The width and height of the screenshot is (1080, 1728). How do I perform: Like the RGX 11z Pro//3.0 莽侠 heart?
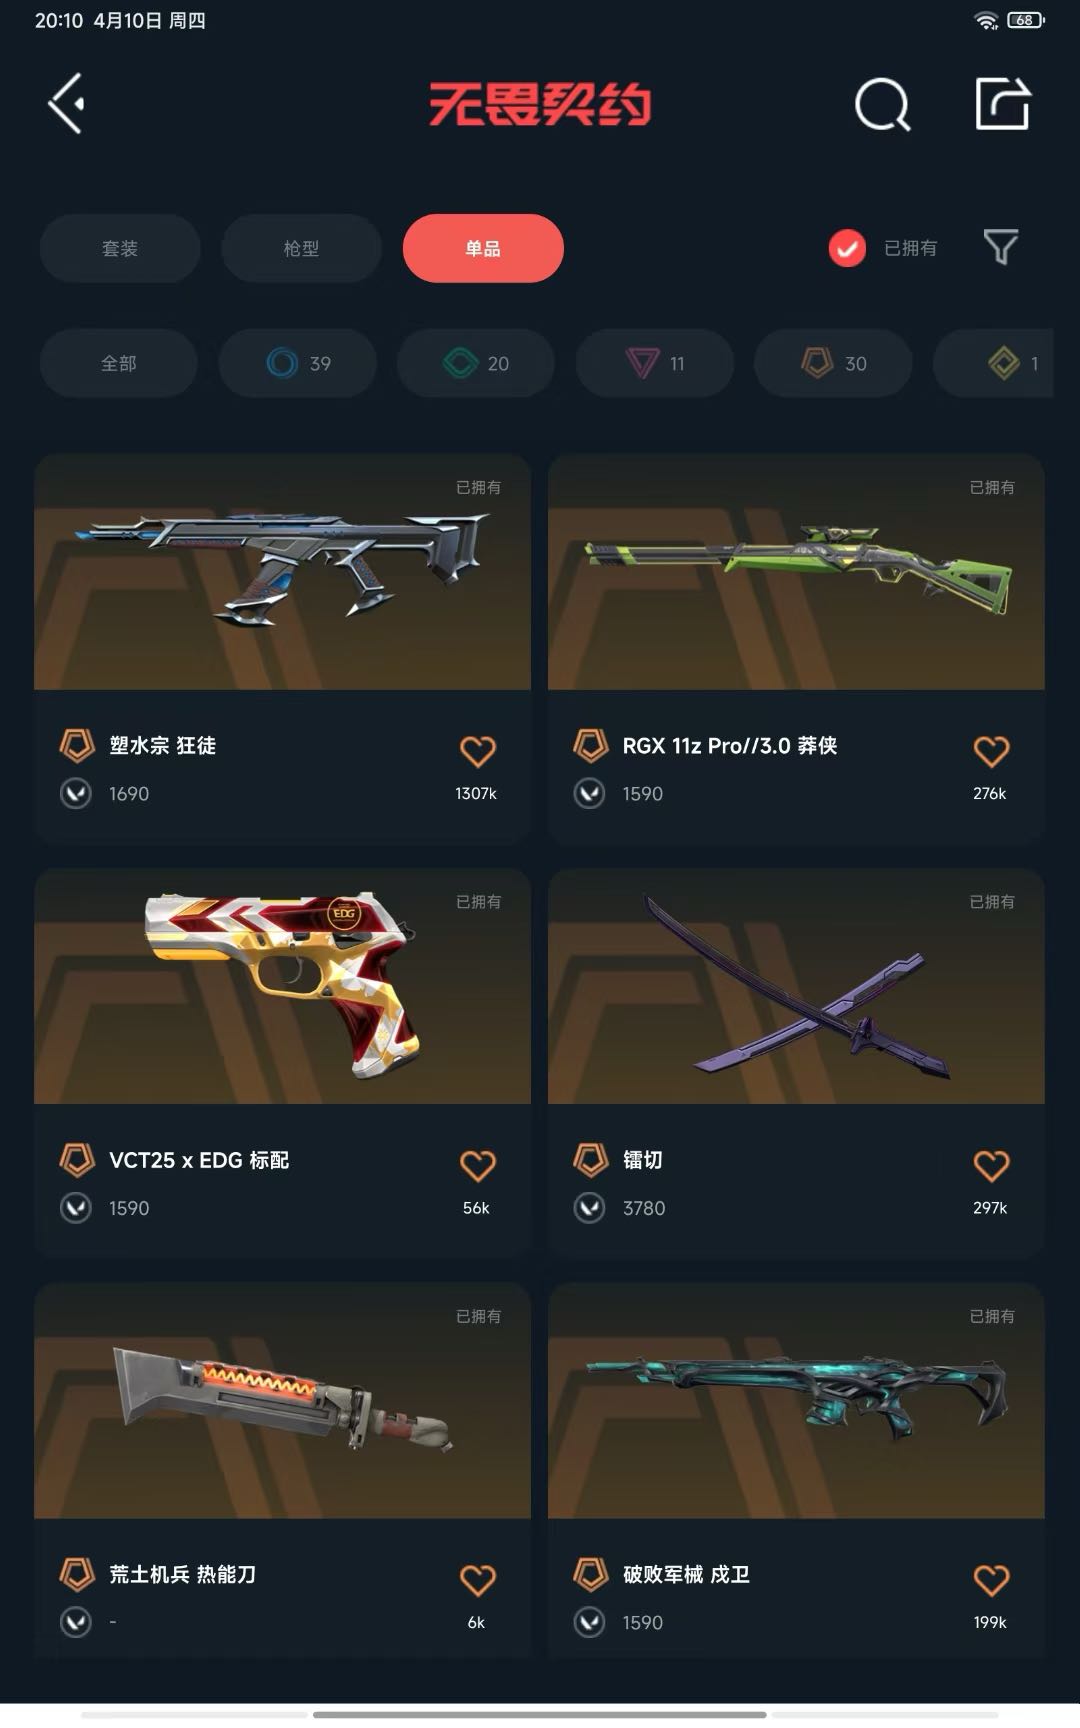tap(991, 751)
